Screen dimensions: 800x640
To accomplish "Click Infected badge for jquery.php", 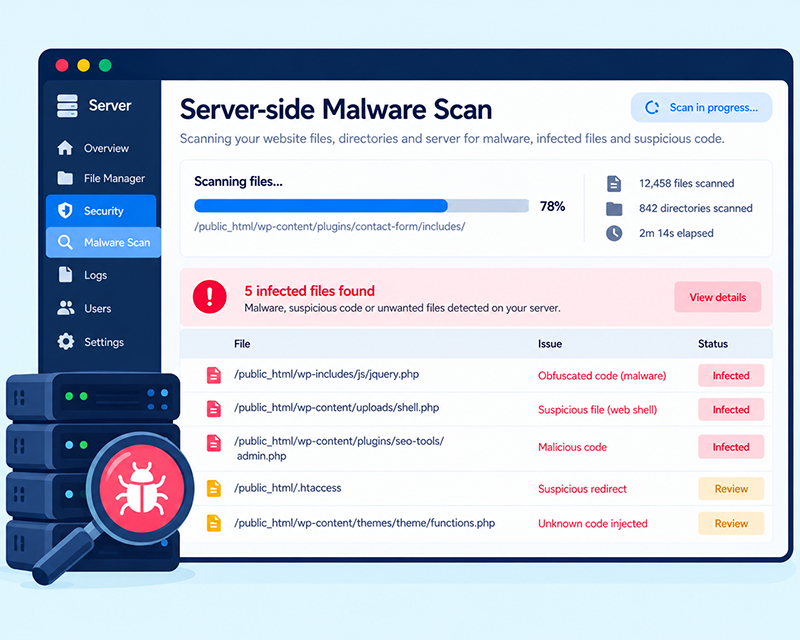I will point(731,376).
